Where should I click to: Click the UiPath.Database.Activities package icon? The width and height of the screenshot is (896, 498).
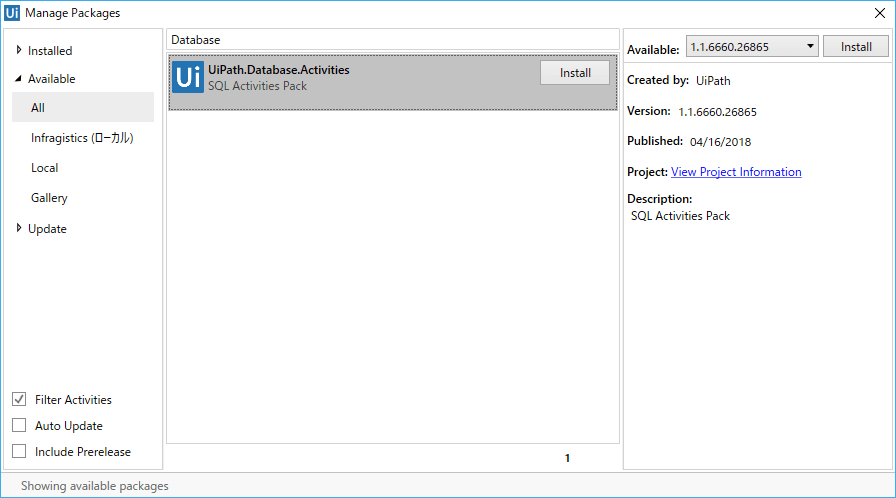coord(188,77)
